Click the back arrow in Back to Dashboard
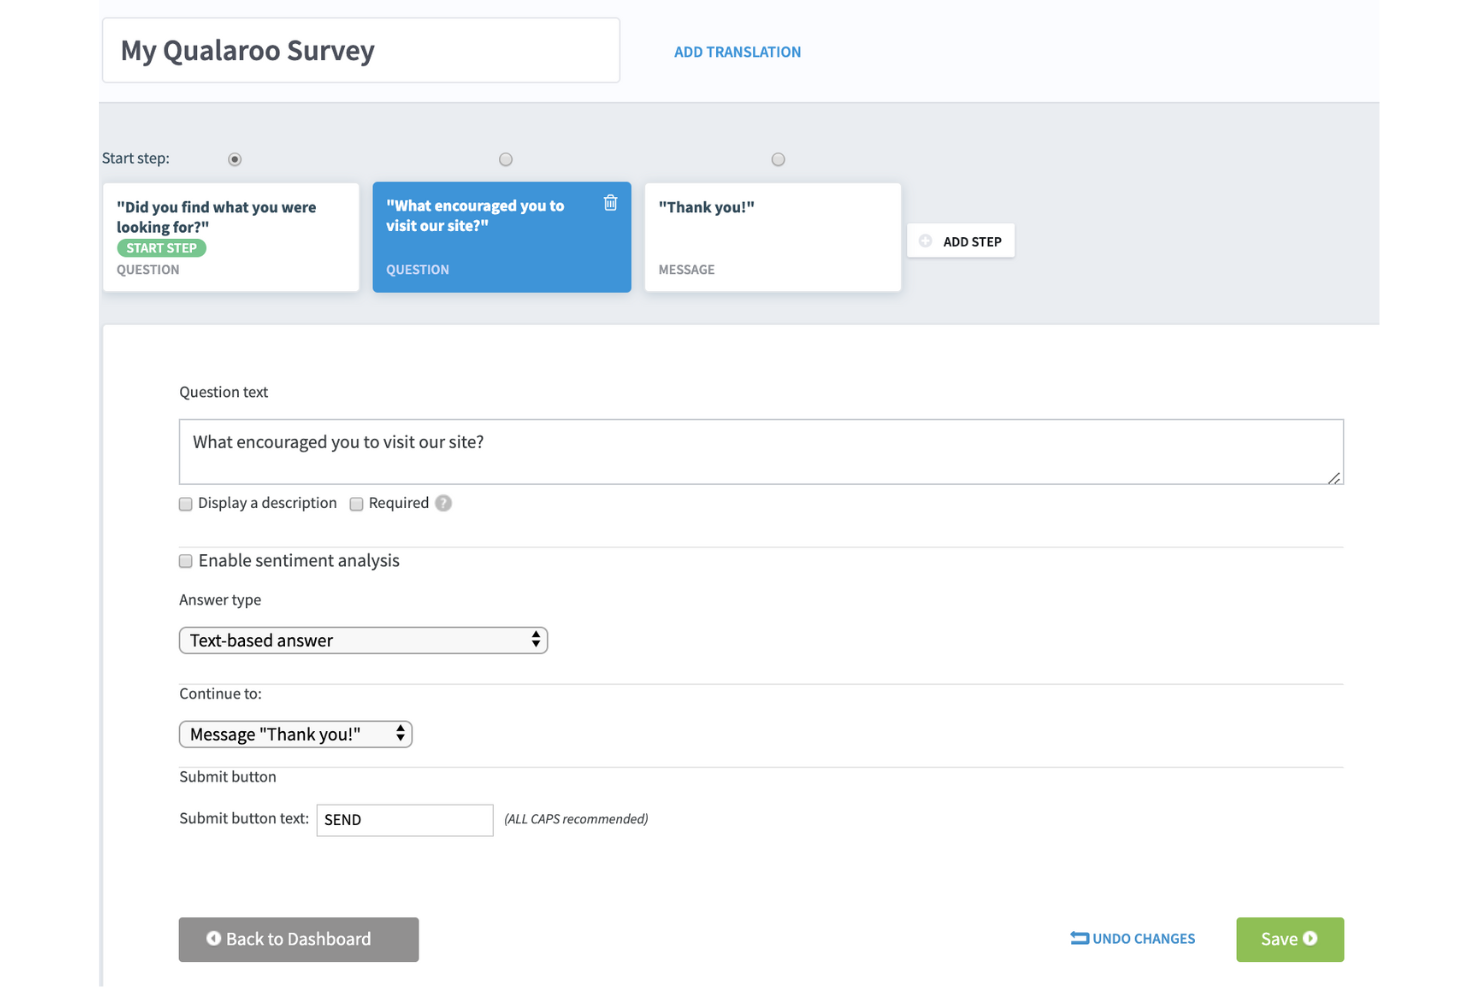 point(212,938)
